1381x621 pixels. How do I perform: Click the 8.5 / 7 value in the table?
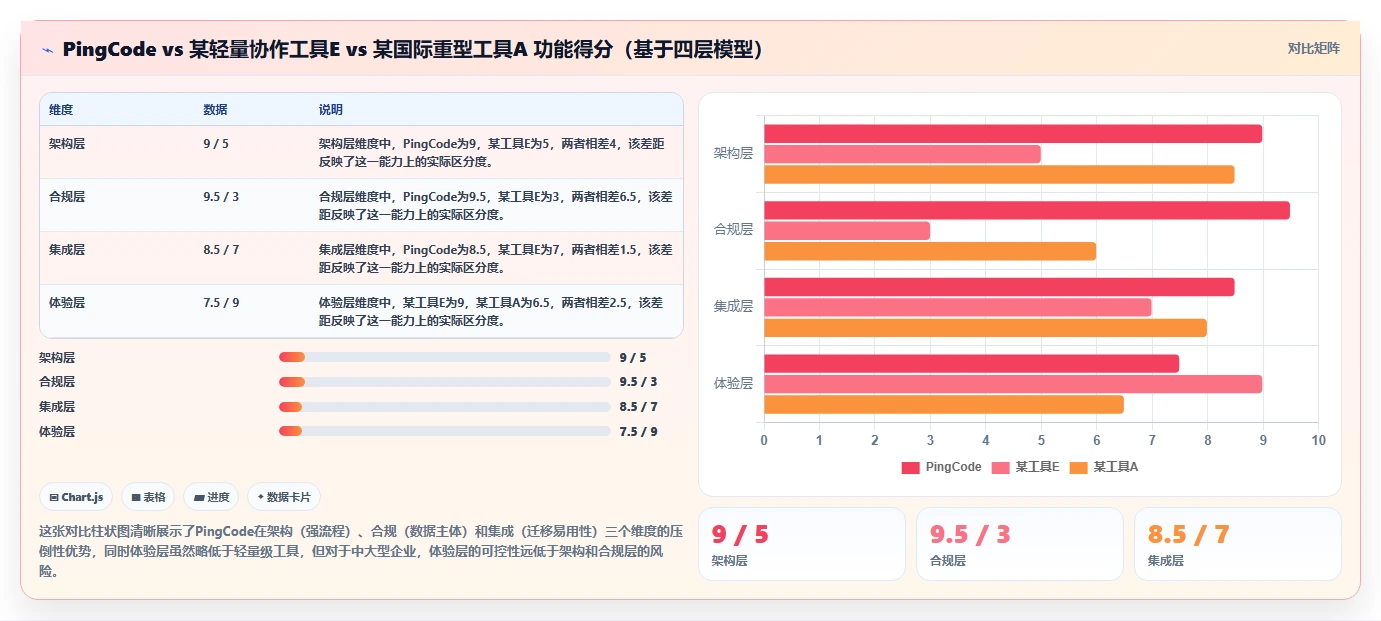point(221,250)
